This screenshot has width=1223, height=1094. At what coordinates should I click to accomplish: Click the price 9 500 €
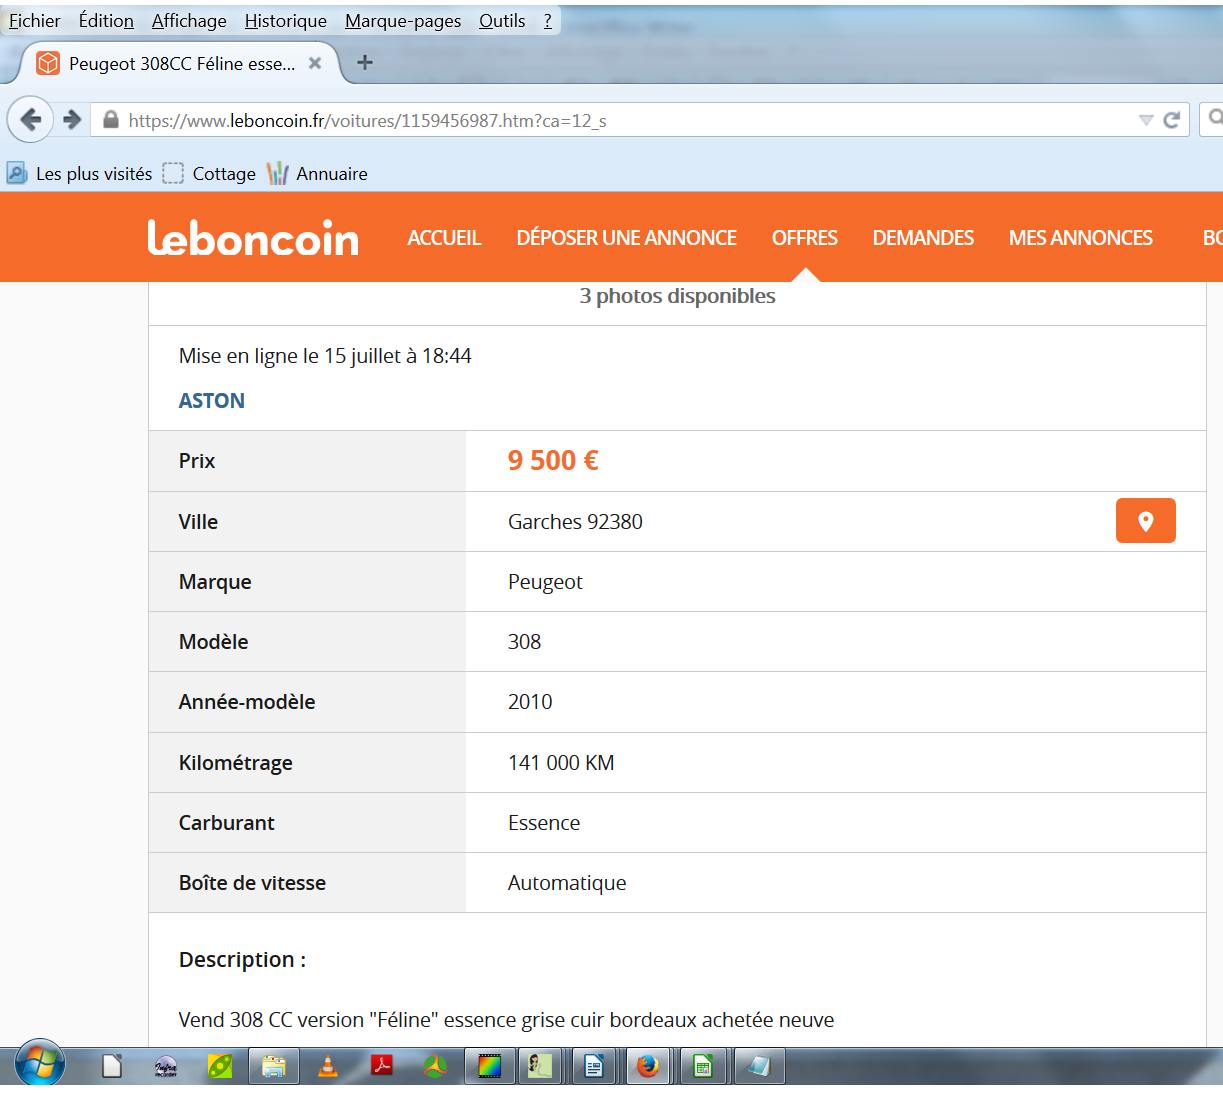click(x=553, y=460)
